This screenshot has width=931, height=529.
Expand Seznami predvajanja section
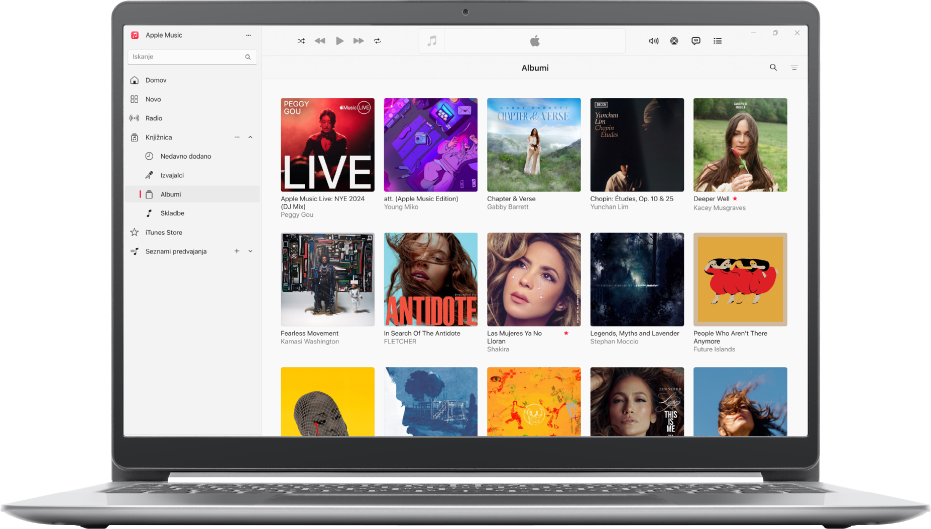251,251
